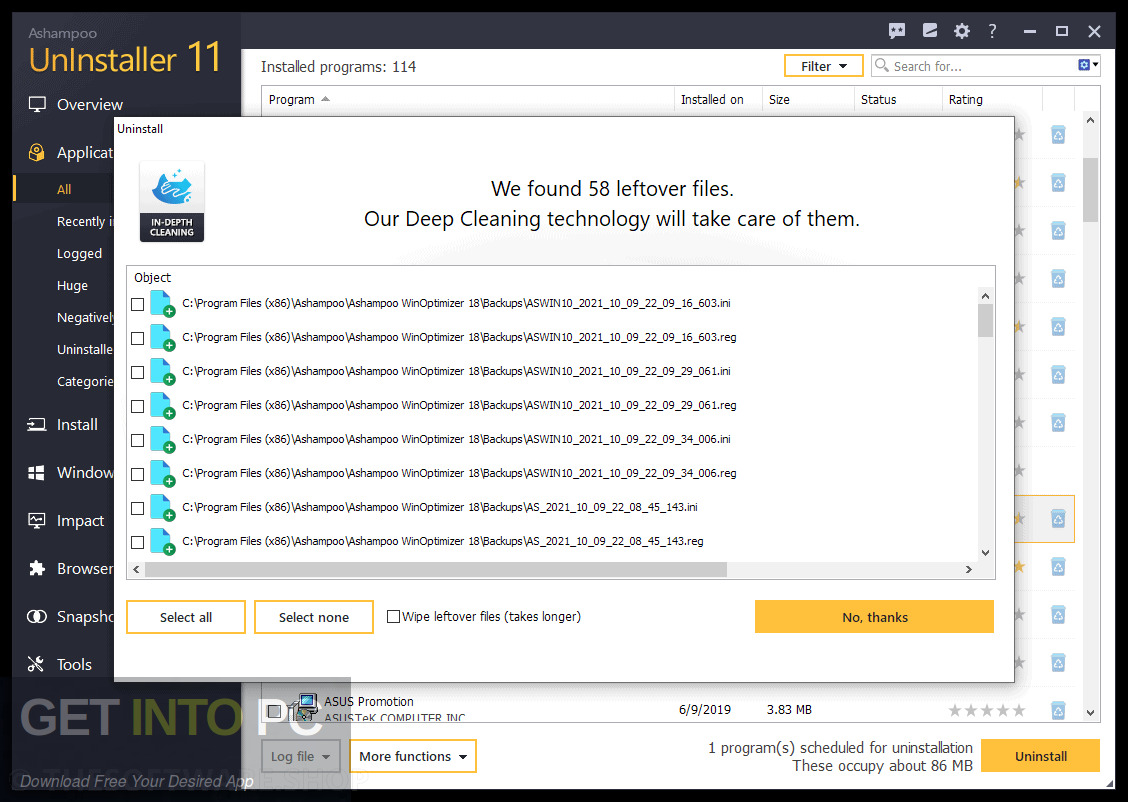Click file icon of ASWIN10_..._29_061.reg
The image size is (1128, 802).
163,406
